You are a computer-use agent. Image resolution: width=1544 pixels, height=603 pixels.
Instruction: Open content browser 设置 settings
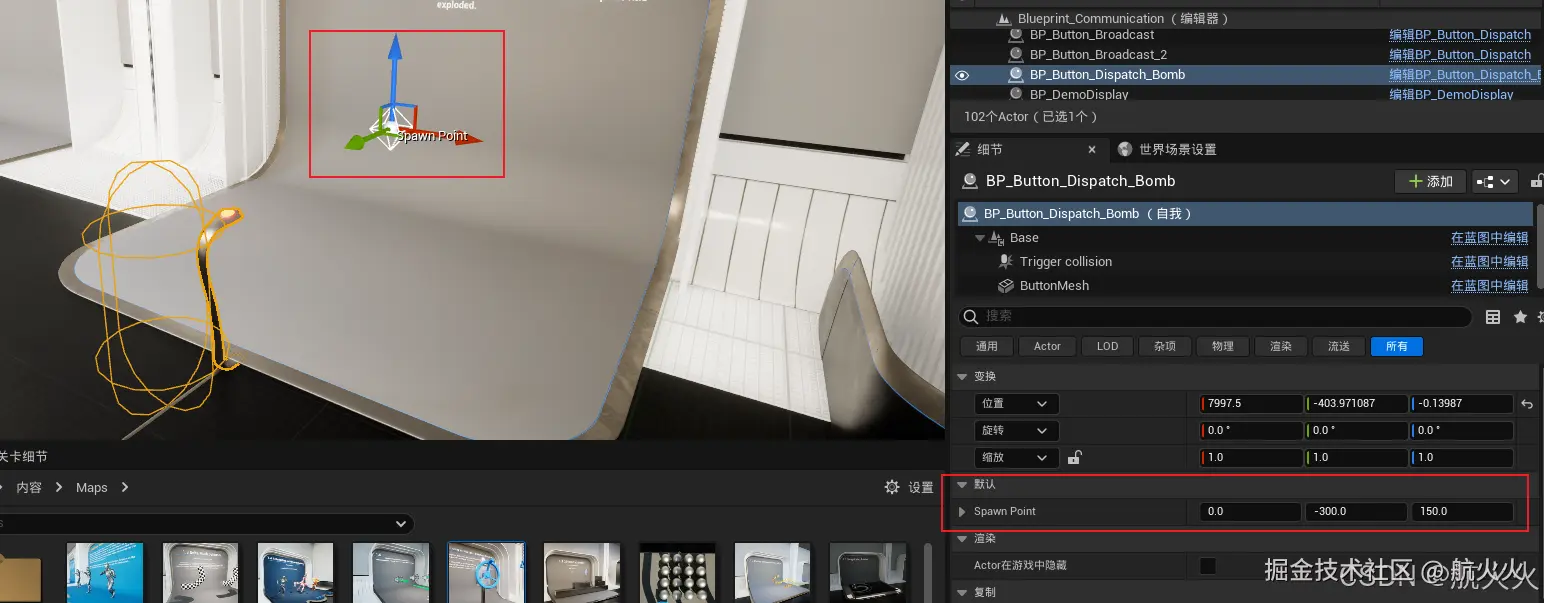point(909,488)
